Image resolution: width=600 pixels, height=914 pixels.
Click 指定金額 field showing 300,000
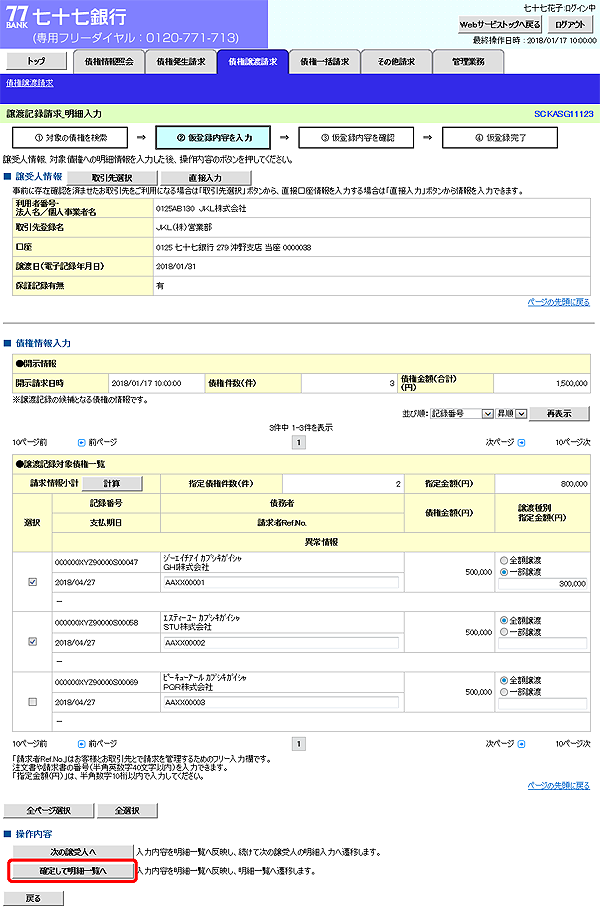pos(542,583)
